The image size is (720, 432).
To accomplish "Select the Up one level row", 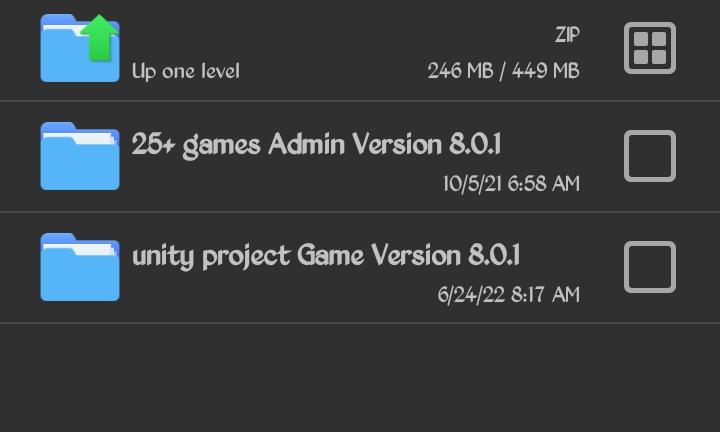I will click(x=360, y=50).
